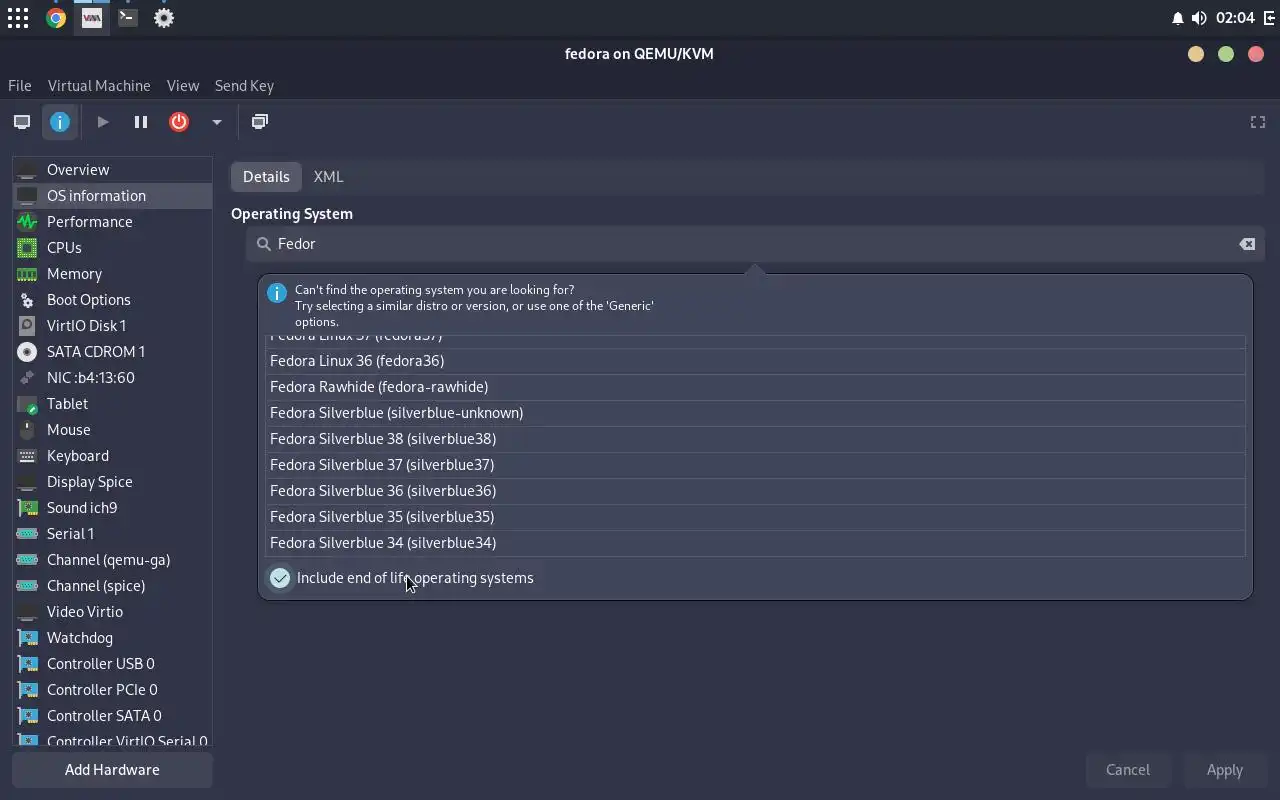Pause the virtual machine
Screen dimensions: 1280x800
pyautogui.click(x=141, y=122)
